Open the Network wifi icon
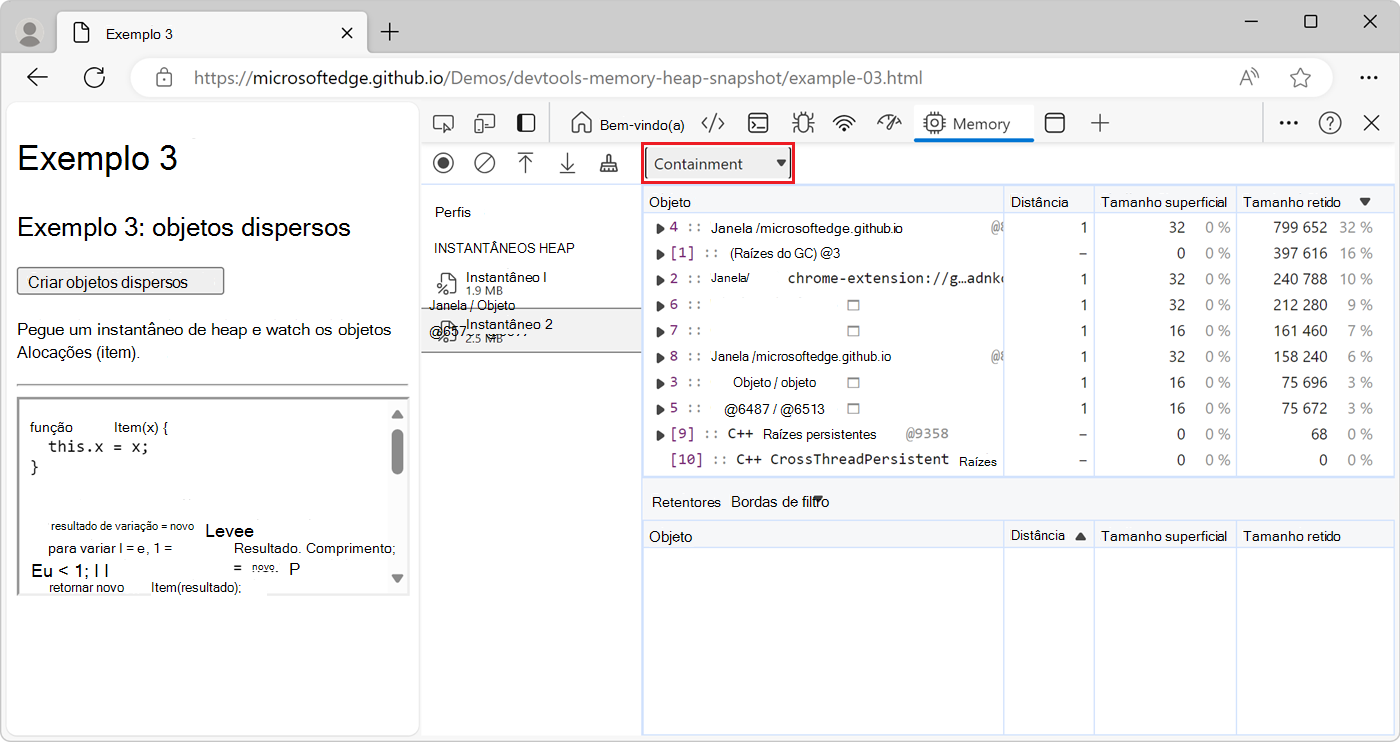The width and height of the screenshot is (1400, 742). click(845, 123)
